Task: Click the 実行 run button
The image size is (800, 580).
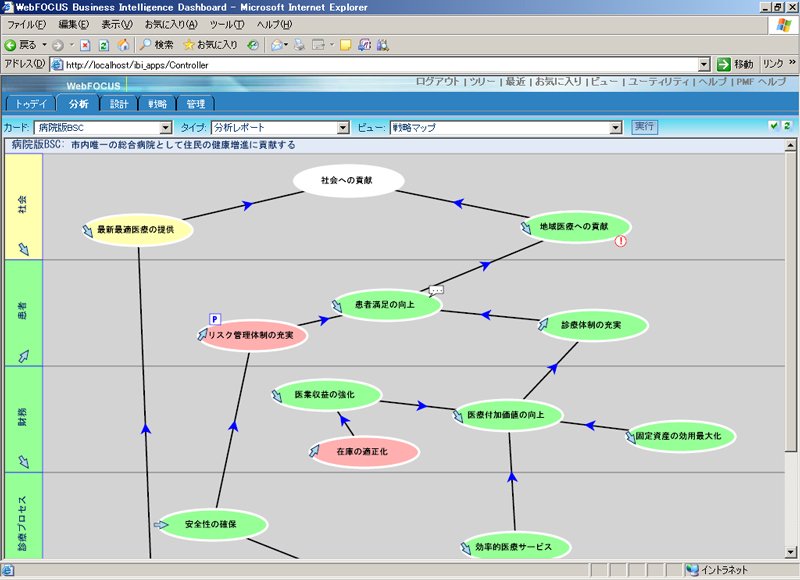Action: (644, 127)
